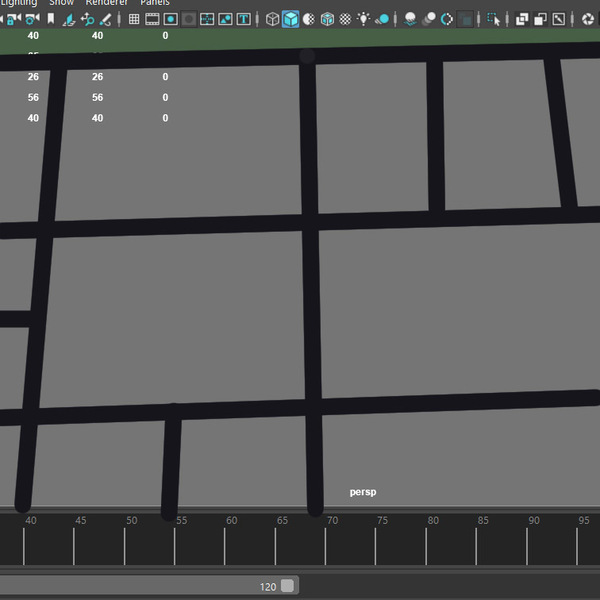Toggle the Resolution Gate icon

pos(171,19)
